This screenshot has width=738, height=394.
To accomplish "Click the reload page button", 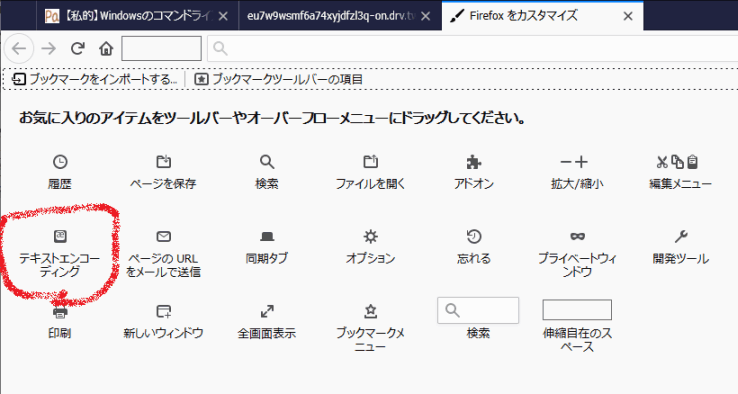I will click(78, 48).
